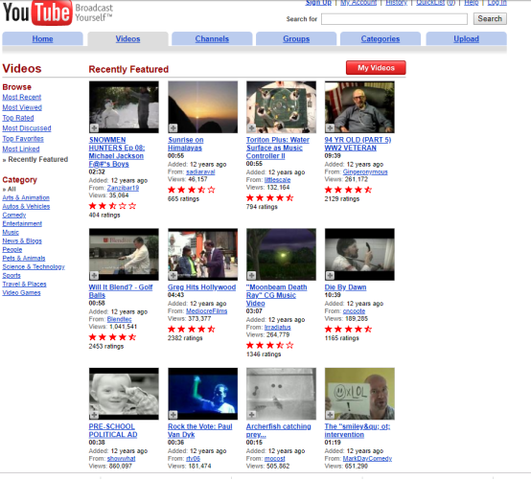Screen dimensions: 531x480
Task: Go to the Groups tab
Action: 296,39
